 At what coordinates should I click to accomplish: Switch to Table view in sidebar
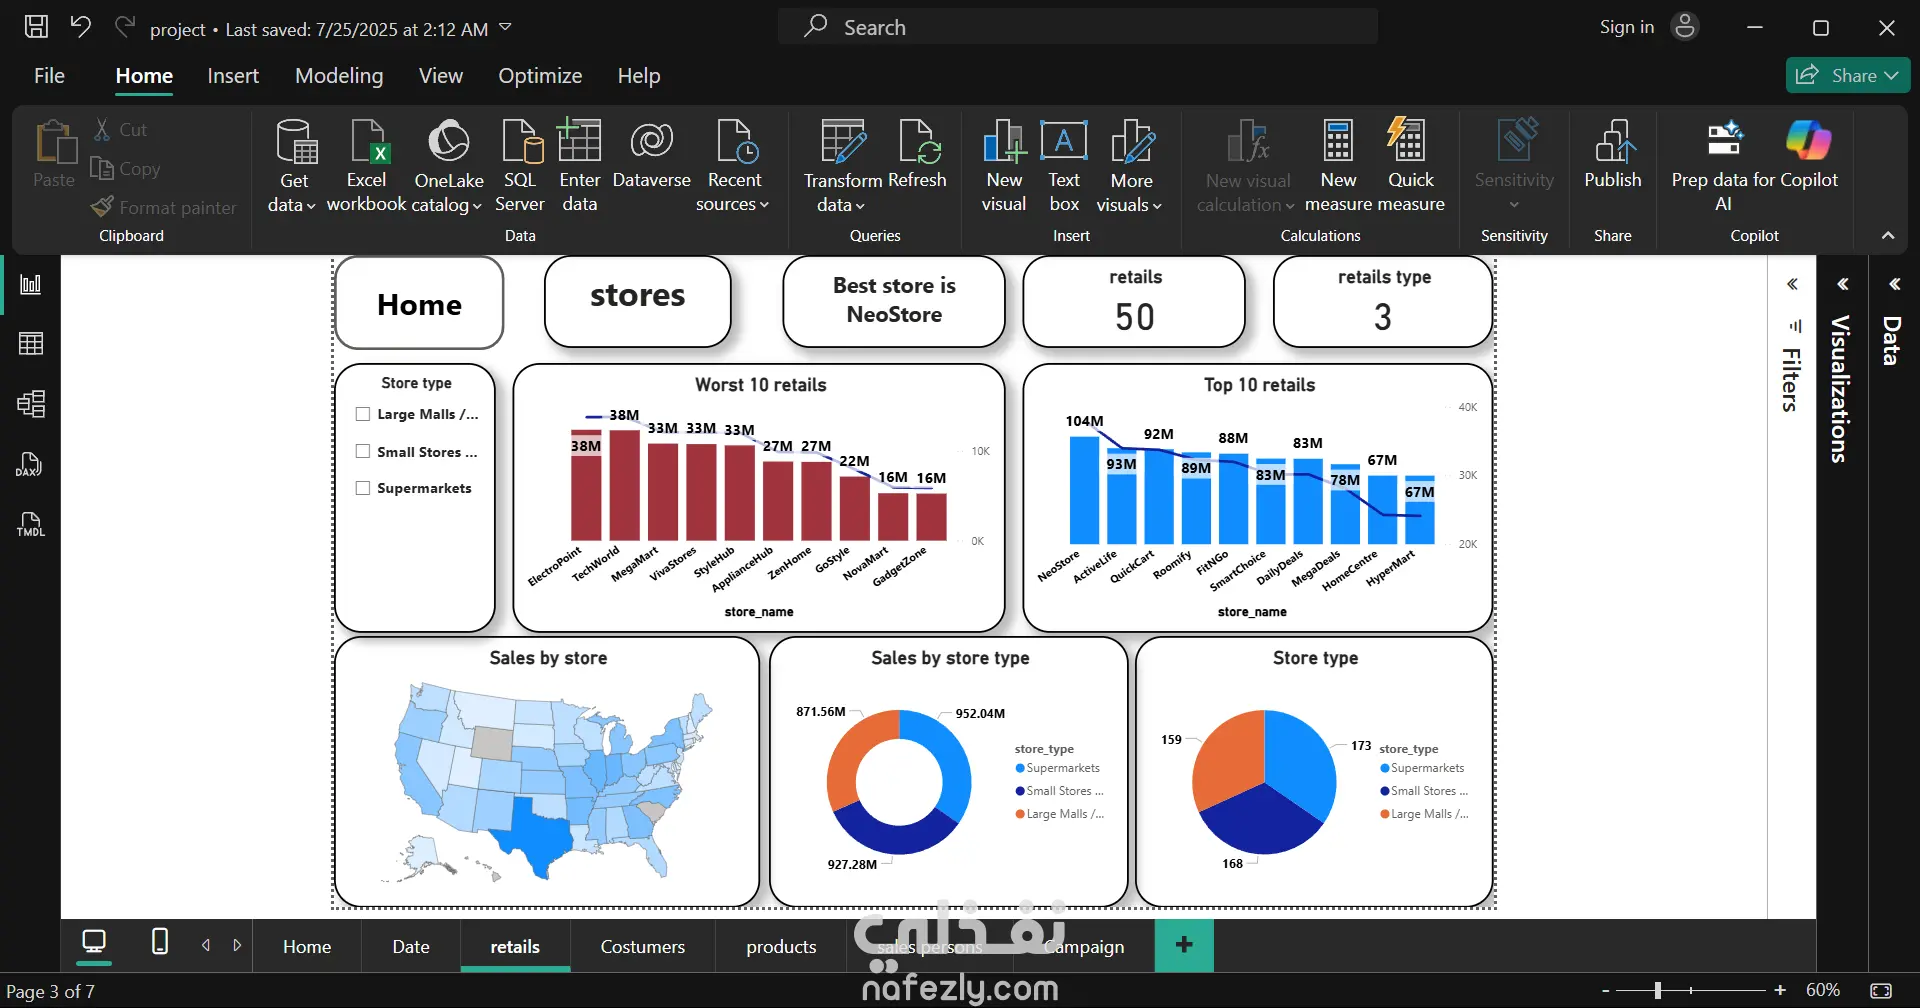[x=31, y=344]
